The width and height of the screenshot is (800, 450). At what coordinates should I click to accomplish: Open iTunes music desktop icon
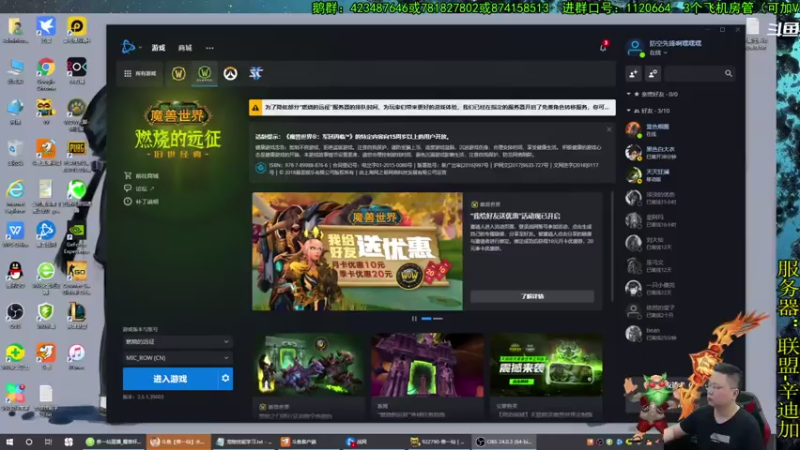(x=77, y=357)
